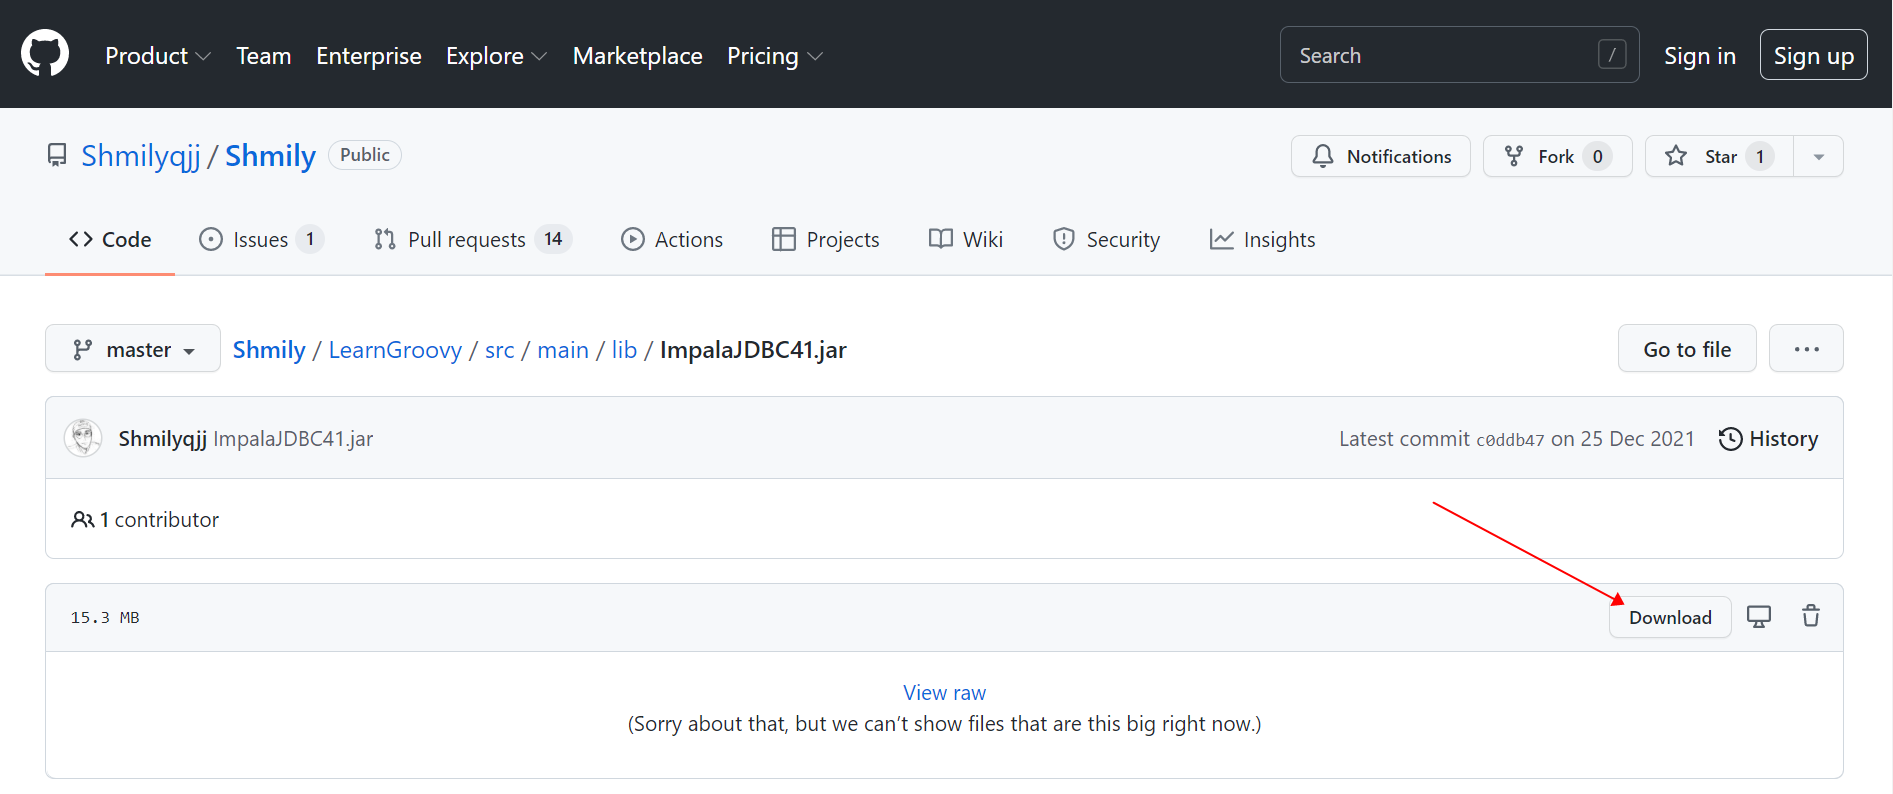
Task: Expand the Explore menu
Action: (496, 56)
